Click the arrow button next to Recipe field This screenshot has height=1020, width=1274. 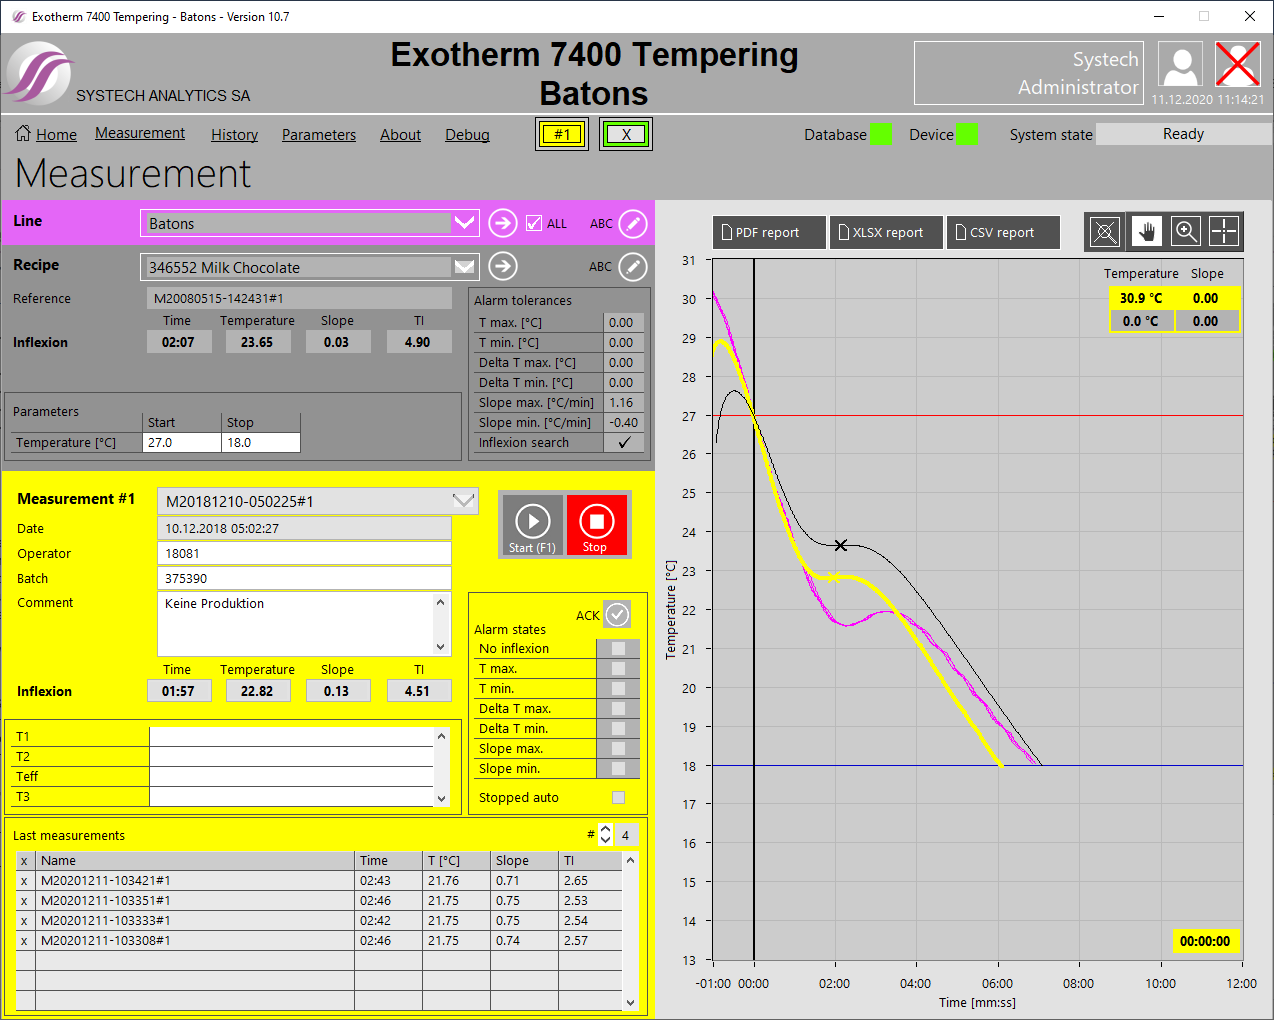coord(503,266)
